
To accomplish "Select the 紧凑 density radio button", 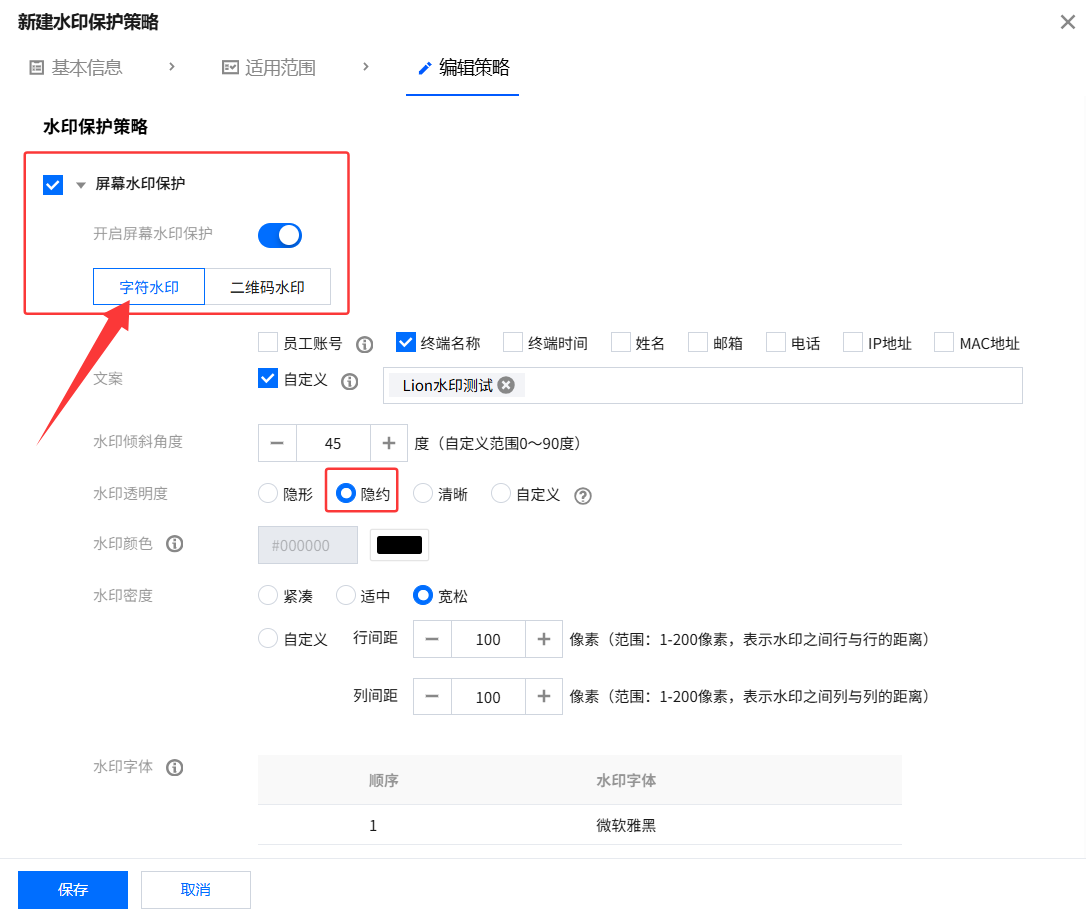I will coord(267,594).
